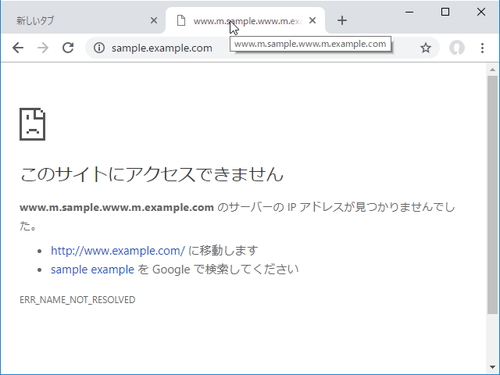Screen dimensions: 500x375
Task: Click the bold www.m.sample.www.m.example.com hostname
Action: [117, 207]
